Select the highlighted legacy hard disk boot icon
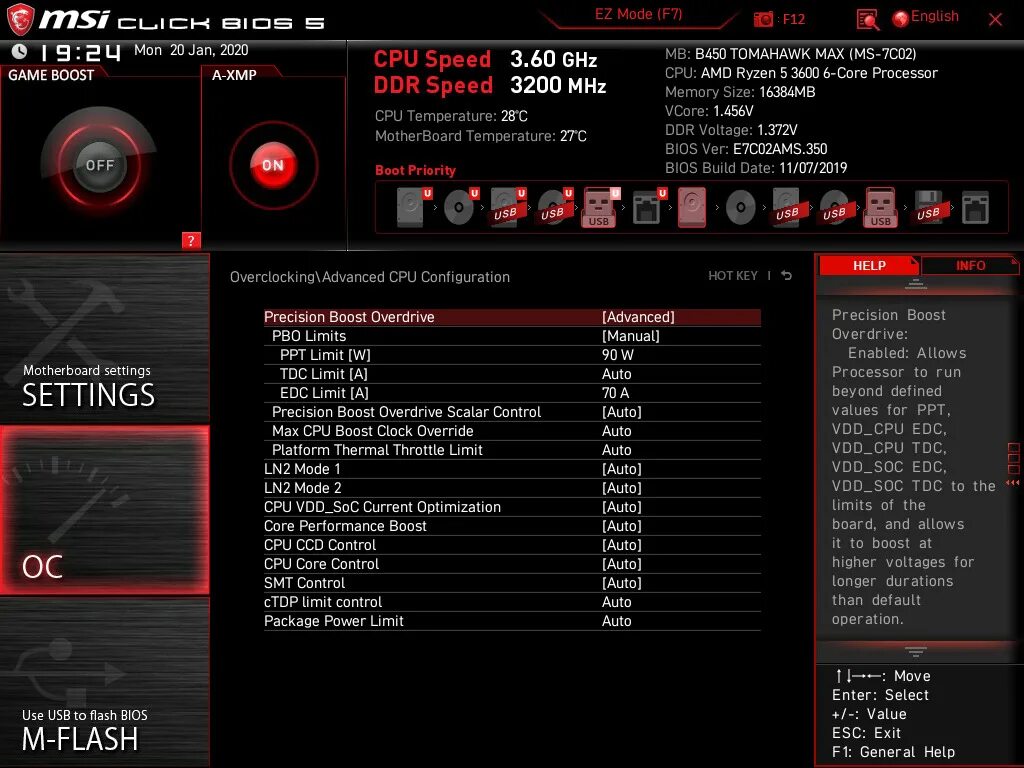The width and height of the screenshot is (1024, 768). [x=692, y=207]
